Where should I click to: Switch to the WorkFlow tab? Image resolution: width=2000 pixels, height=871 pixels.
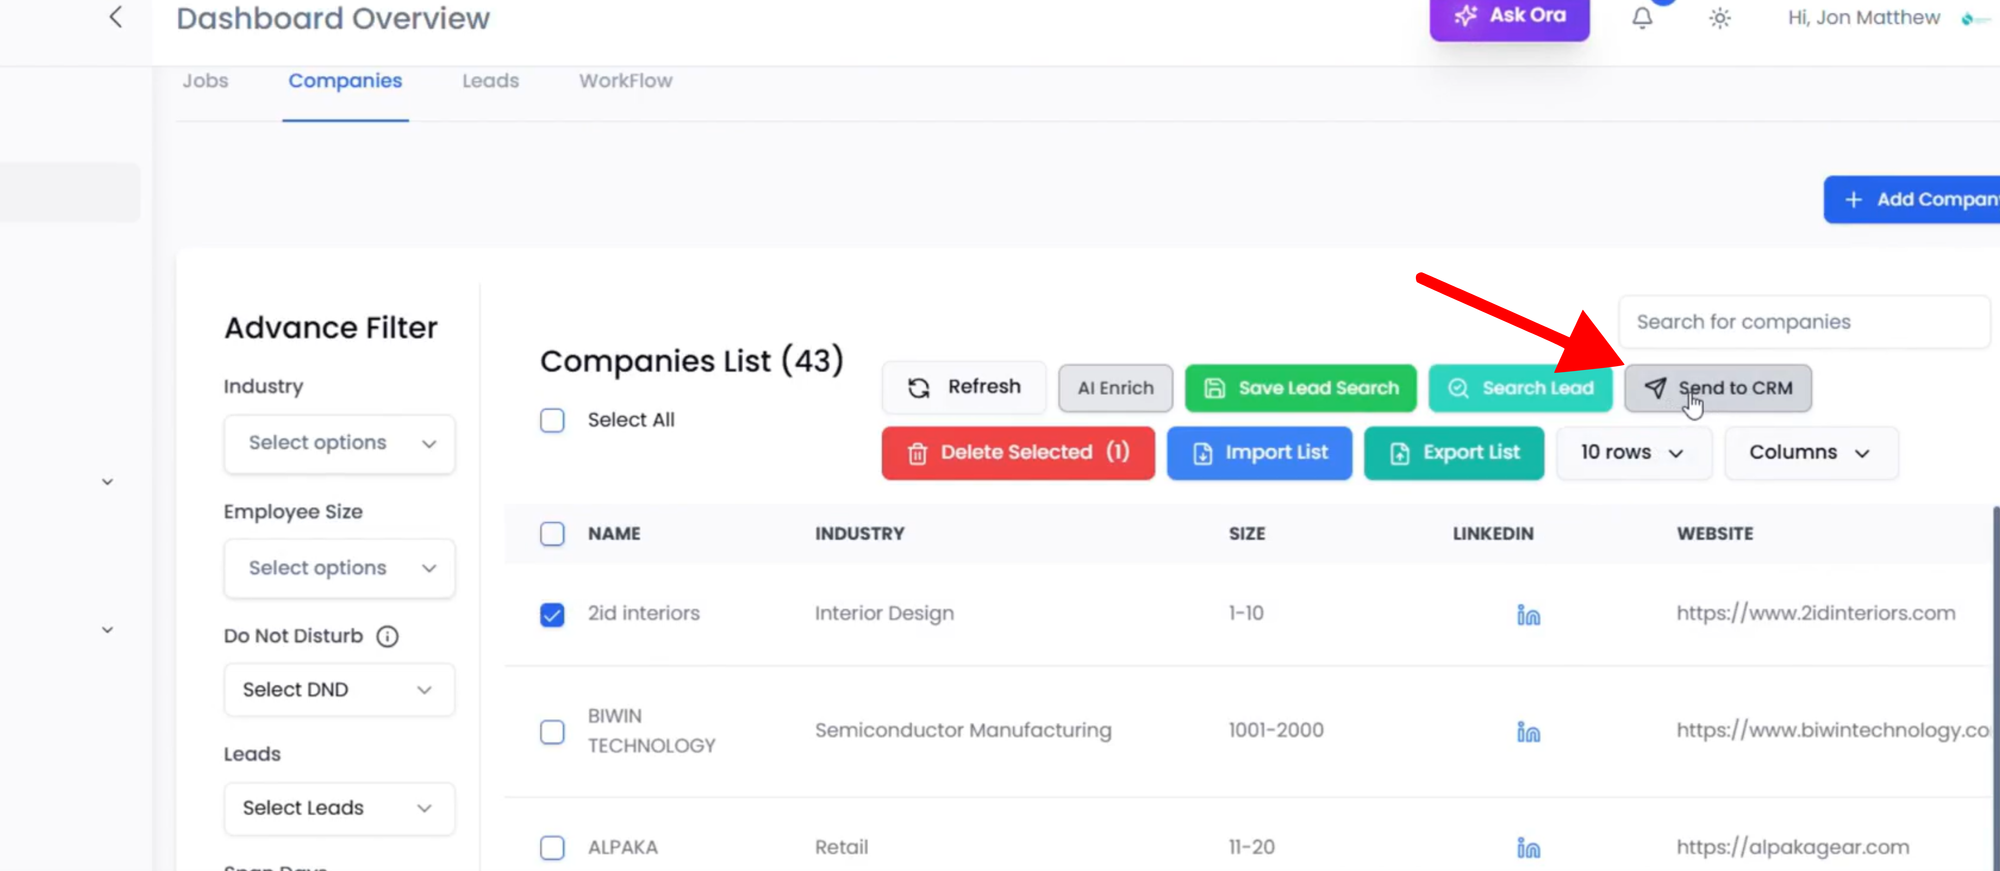625,81
